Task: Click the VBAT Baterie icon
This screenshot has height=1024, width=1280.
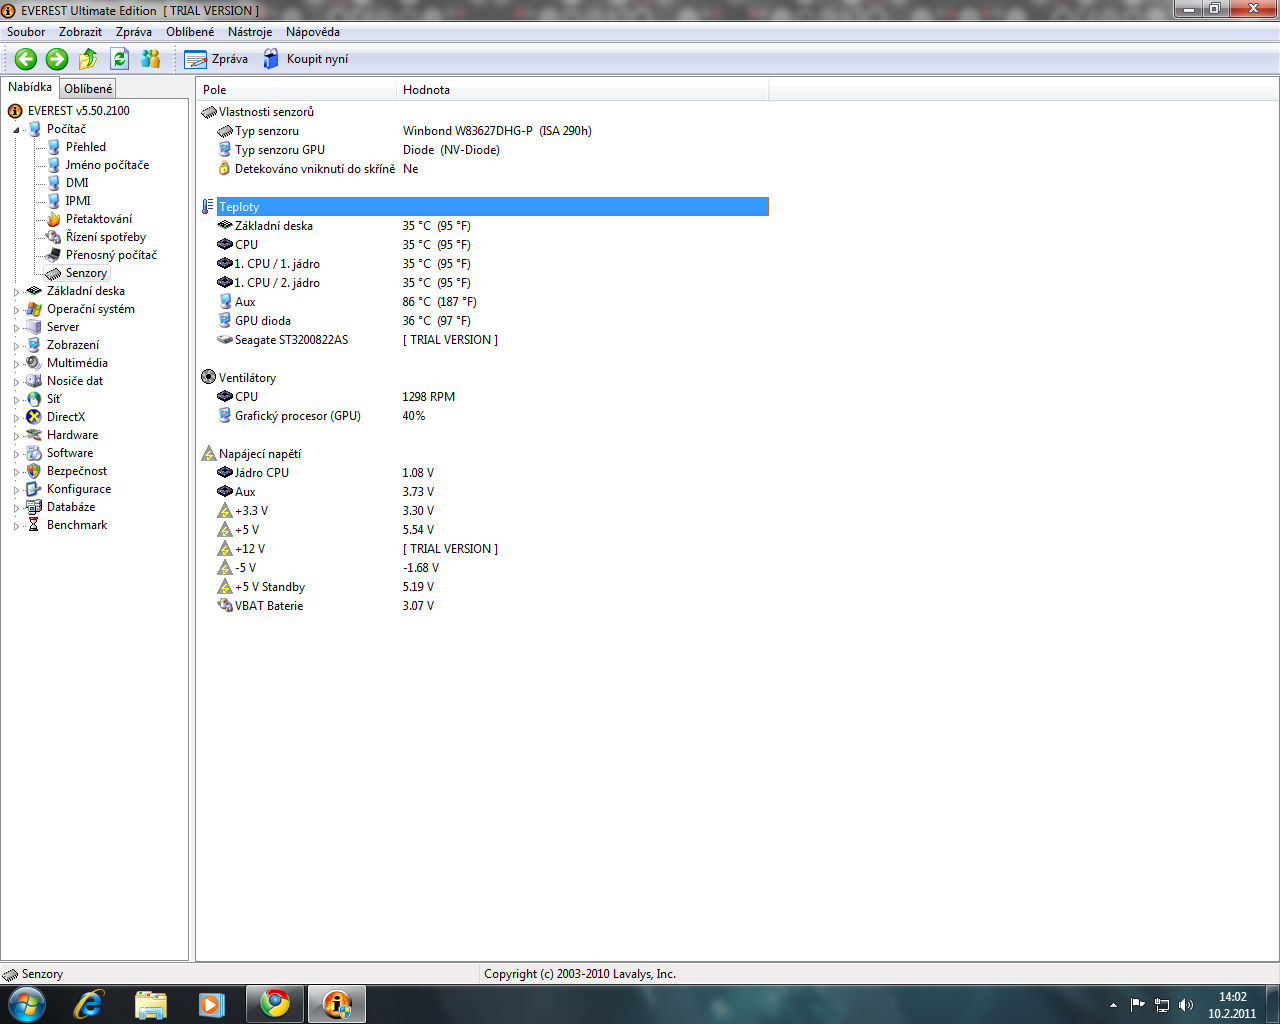Action: [x=225, y=606]
